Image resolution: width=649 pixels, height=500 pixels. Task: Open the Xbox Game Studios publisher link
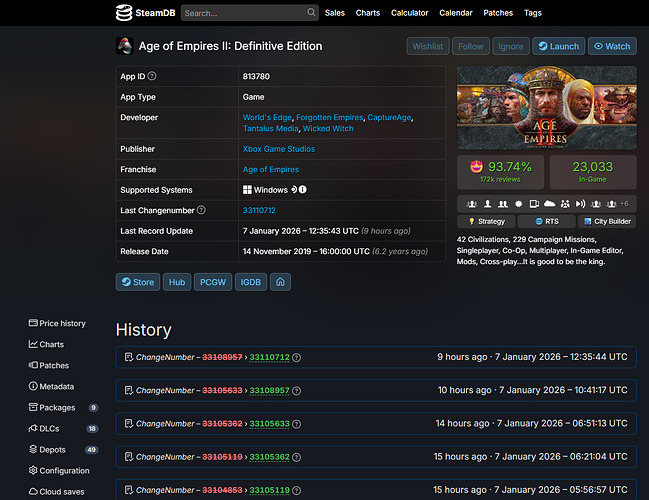pos(279,149)
